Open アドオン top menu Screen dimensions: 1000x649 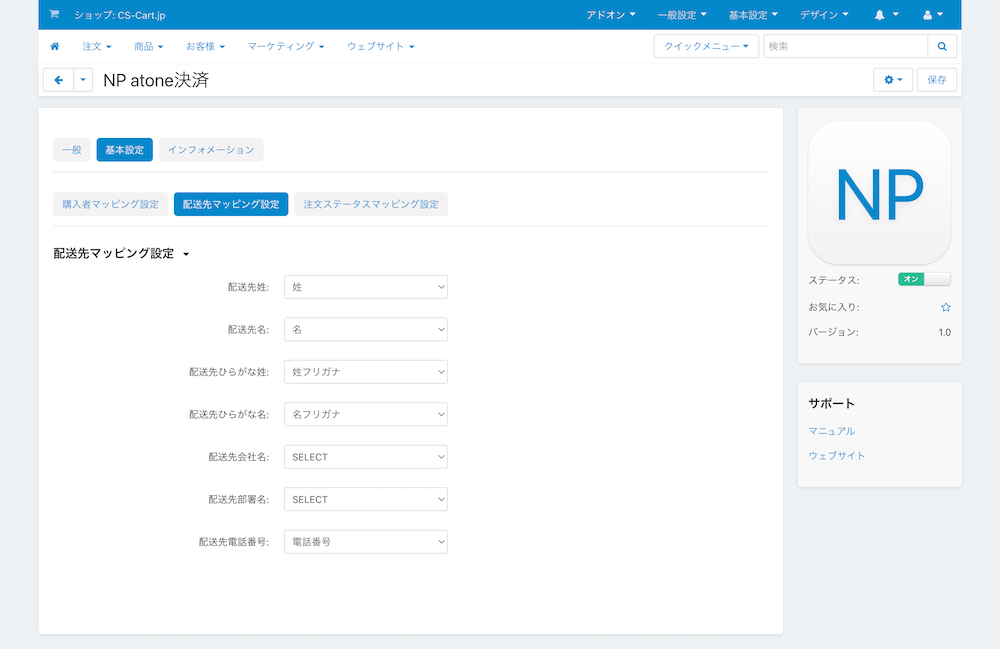(610, 15)
